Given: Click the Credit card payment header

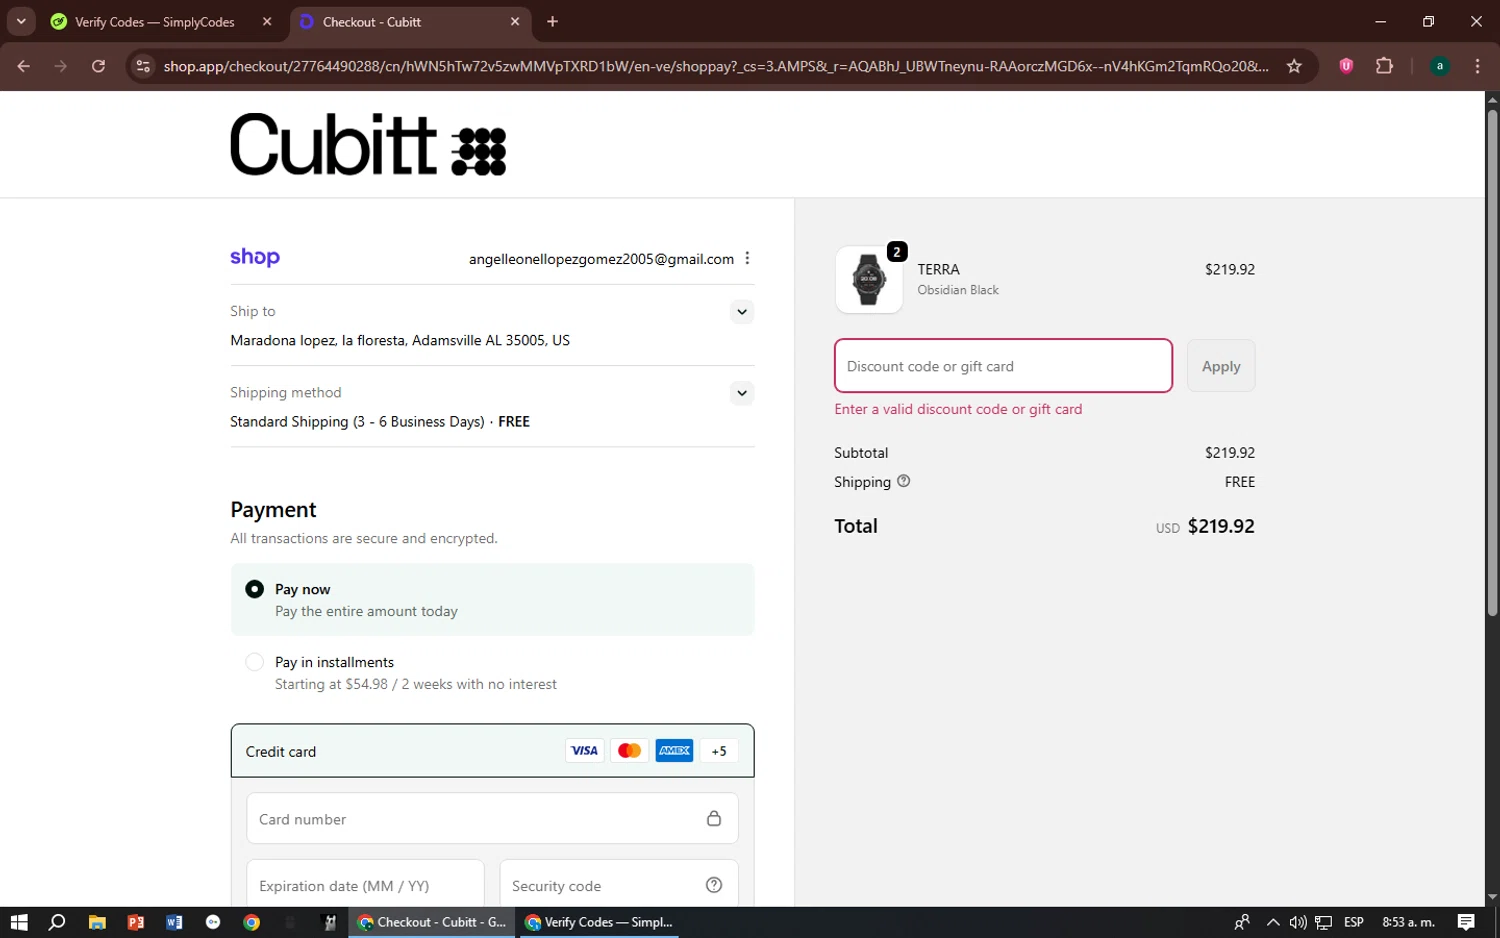Looking at the screenshot, I should point(492,751).
